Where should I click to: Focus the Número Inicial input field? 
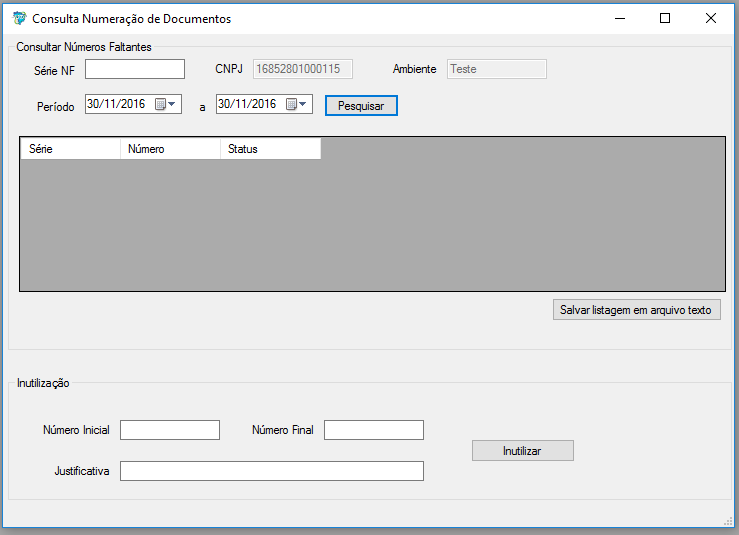pos(170,430)
